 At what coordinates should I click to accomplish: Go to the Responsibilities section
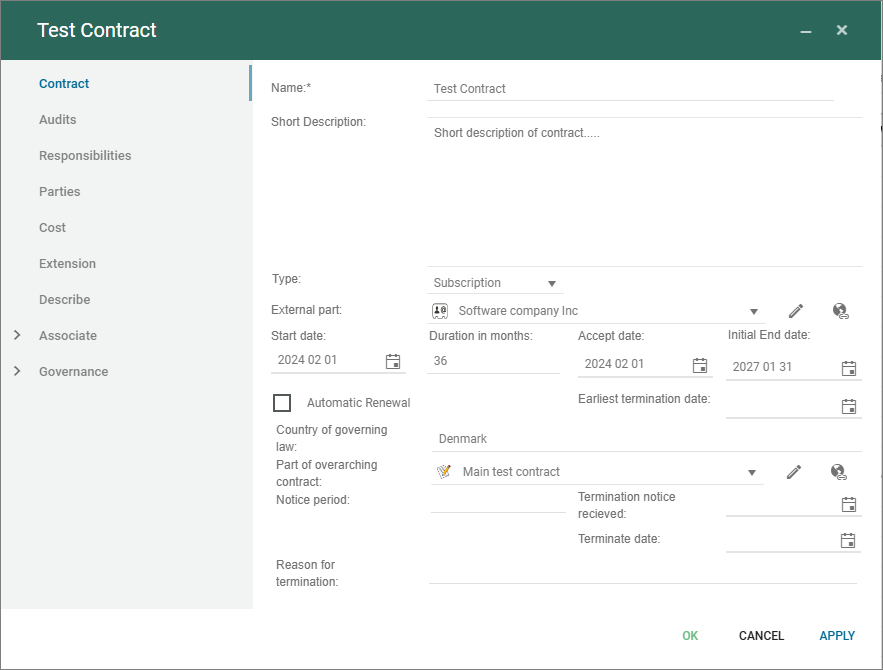pos(85,156)
